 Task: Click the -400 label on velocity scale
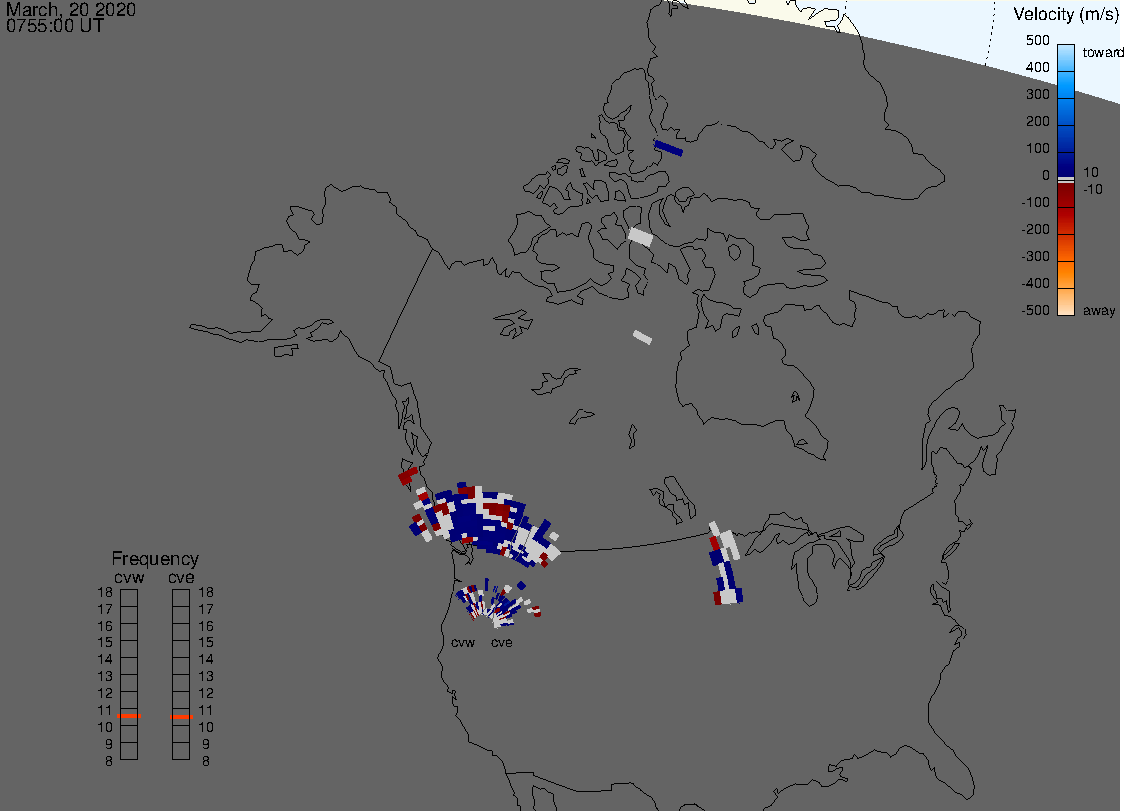[1035, 283]
